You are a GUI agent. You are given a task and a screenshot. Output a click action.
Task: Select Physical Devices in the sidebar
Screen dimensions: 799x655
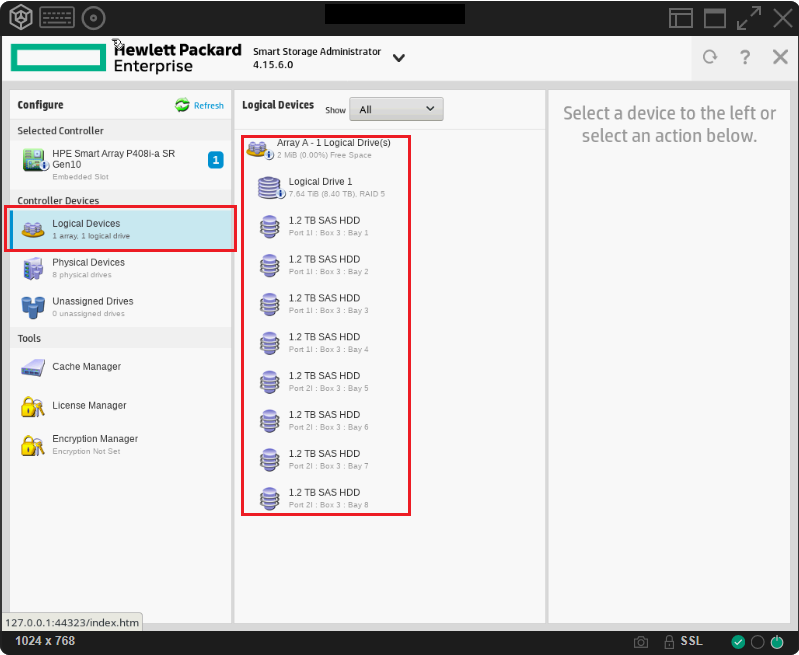(121, 268)
